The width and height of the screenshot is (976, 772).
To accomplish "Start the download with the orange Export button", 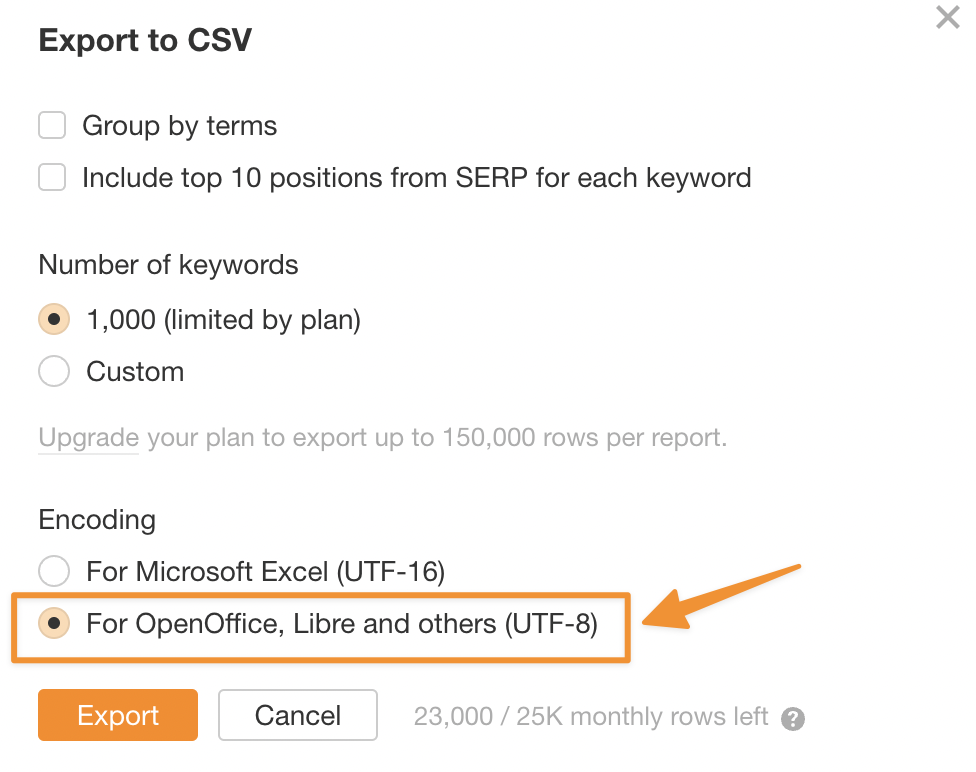I will [x=118, y=715].
